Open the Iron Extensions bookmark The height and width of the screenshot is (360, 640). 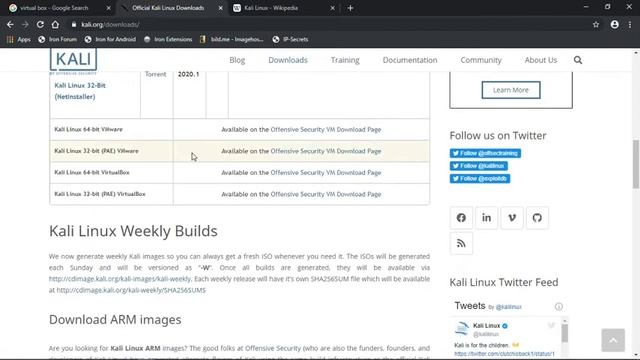[x=168, y=39]
